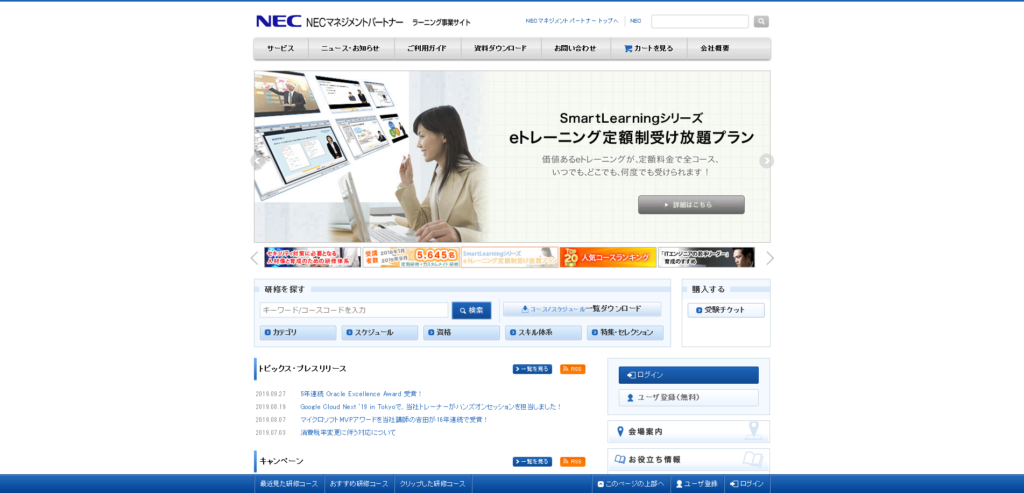Click the 受験チケット button

pyautogui.click(x=726, y=310)
